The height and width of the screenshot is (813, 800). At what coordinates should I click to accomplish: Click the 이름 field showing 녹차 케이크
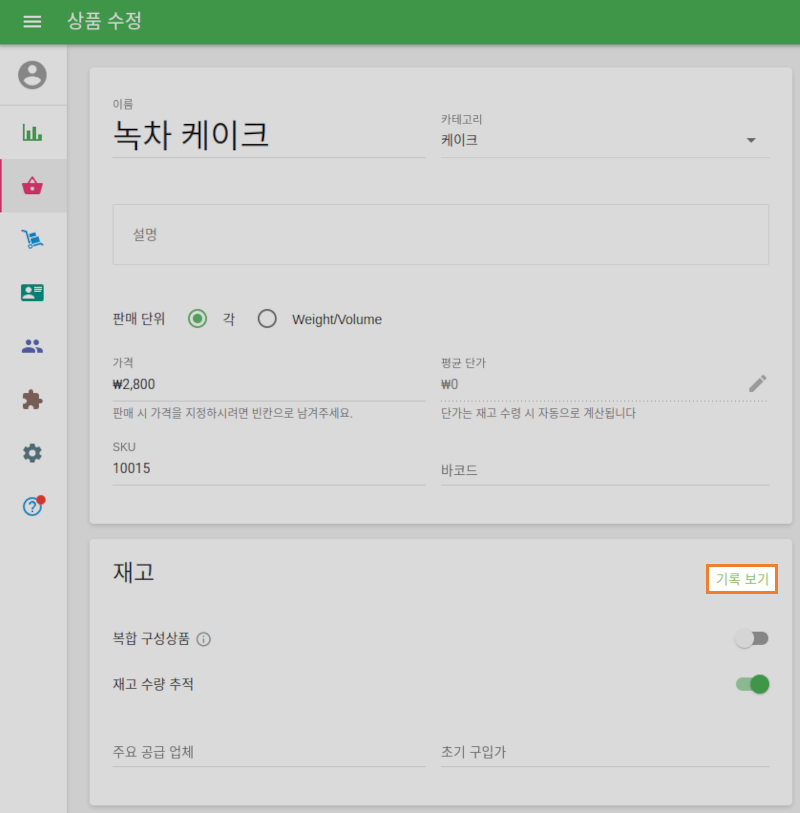point(268,135)
